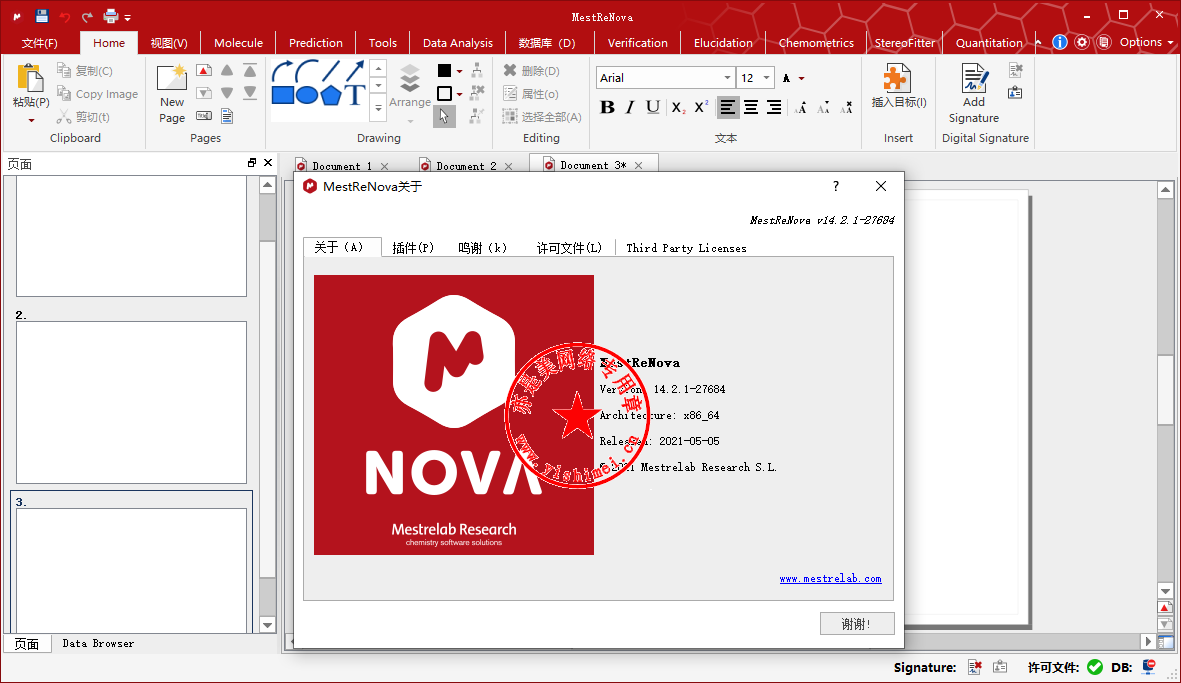Select the ellipse shape drawing tool
The image size is (1181, 683).
pyautogui.click(x=307, y=95)
